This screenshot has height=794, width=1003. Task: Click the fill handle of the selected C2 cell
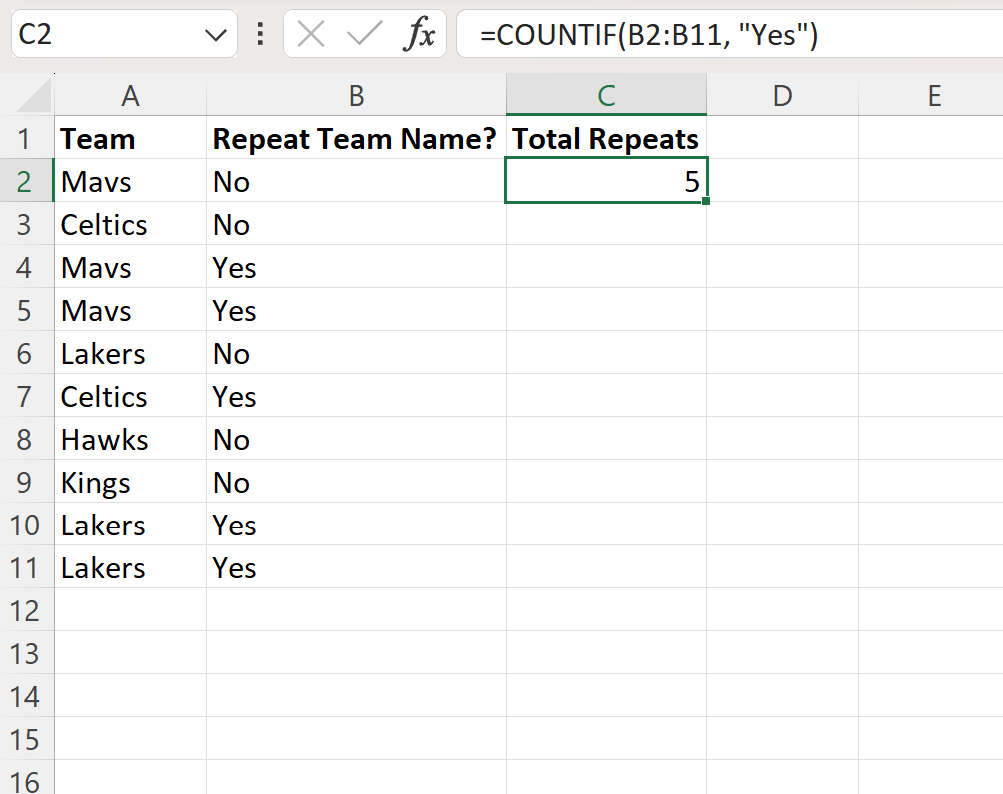pos(708,202)
